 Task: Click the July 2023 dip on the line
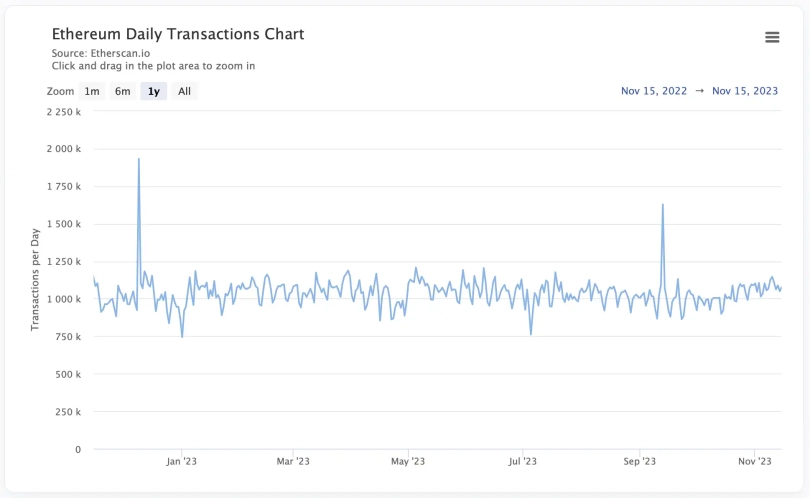click(531, 334)
